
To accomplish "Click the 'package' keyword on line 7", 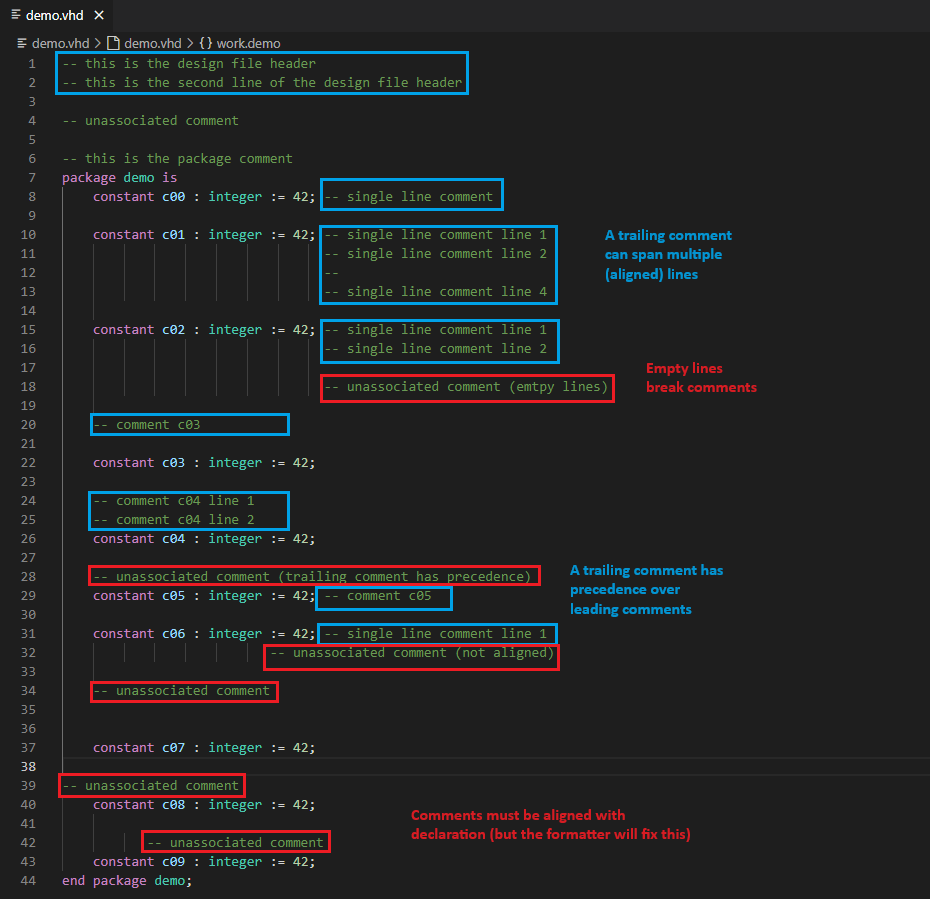I will (88, 177).
